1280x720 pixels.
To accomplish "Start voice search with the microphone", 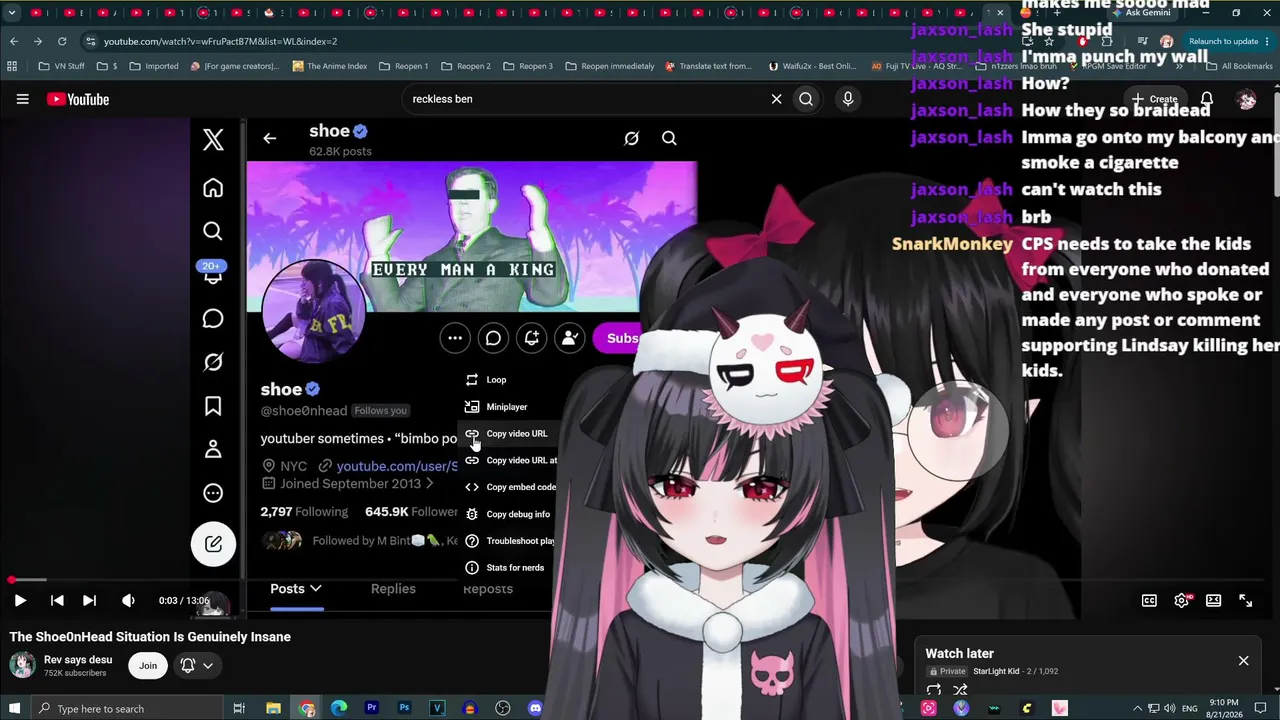I will pyautogui.click(x=848, y=99).
